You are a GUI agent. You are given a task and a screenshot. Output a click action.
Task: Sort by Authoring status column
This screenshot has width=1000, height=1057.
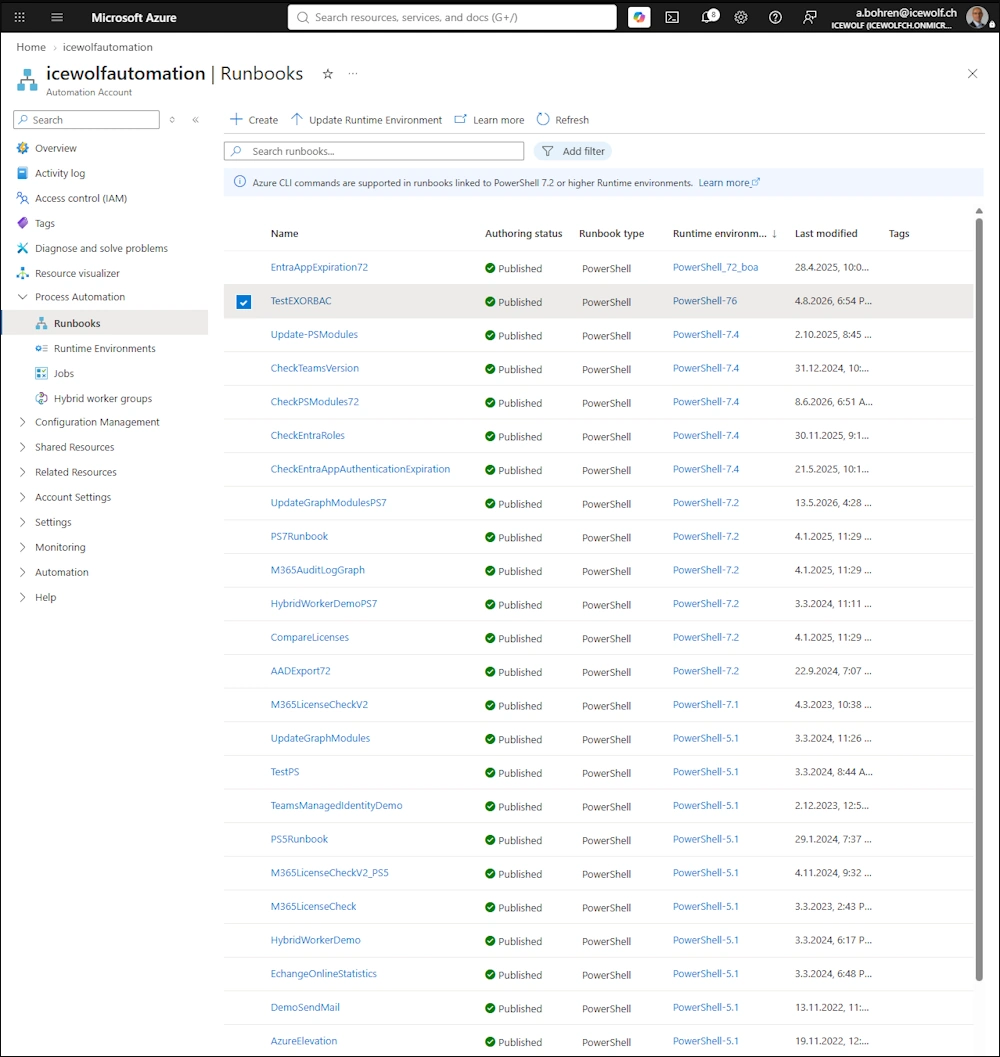[523, 233]
